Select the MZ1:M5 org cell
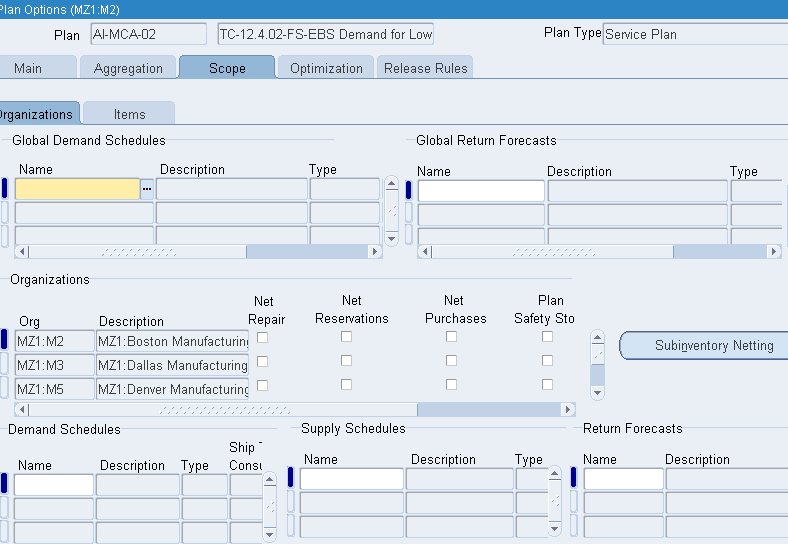788x544 pixels. click(x=55, y=389)
